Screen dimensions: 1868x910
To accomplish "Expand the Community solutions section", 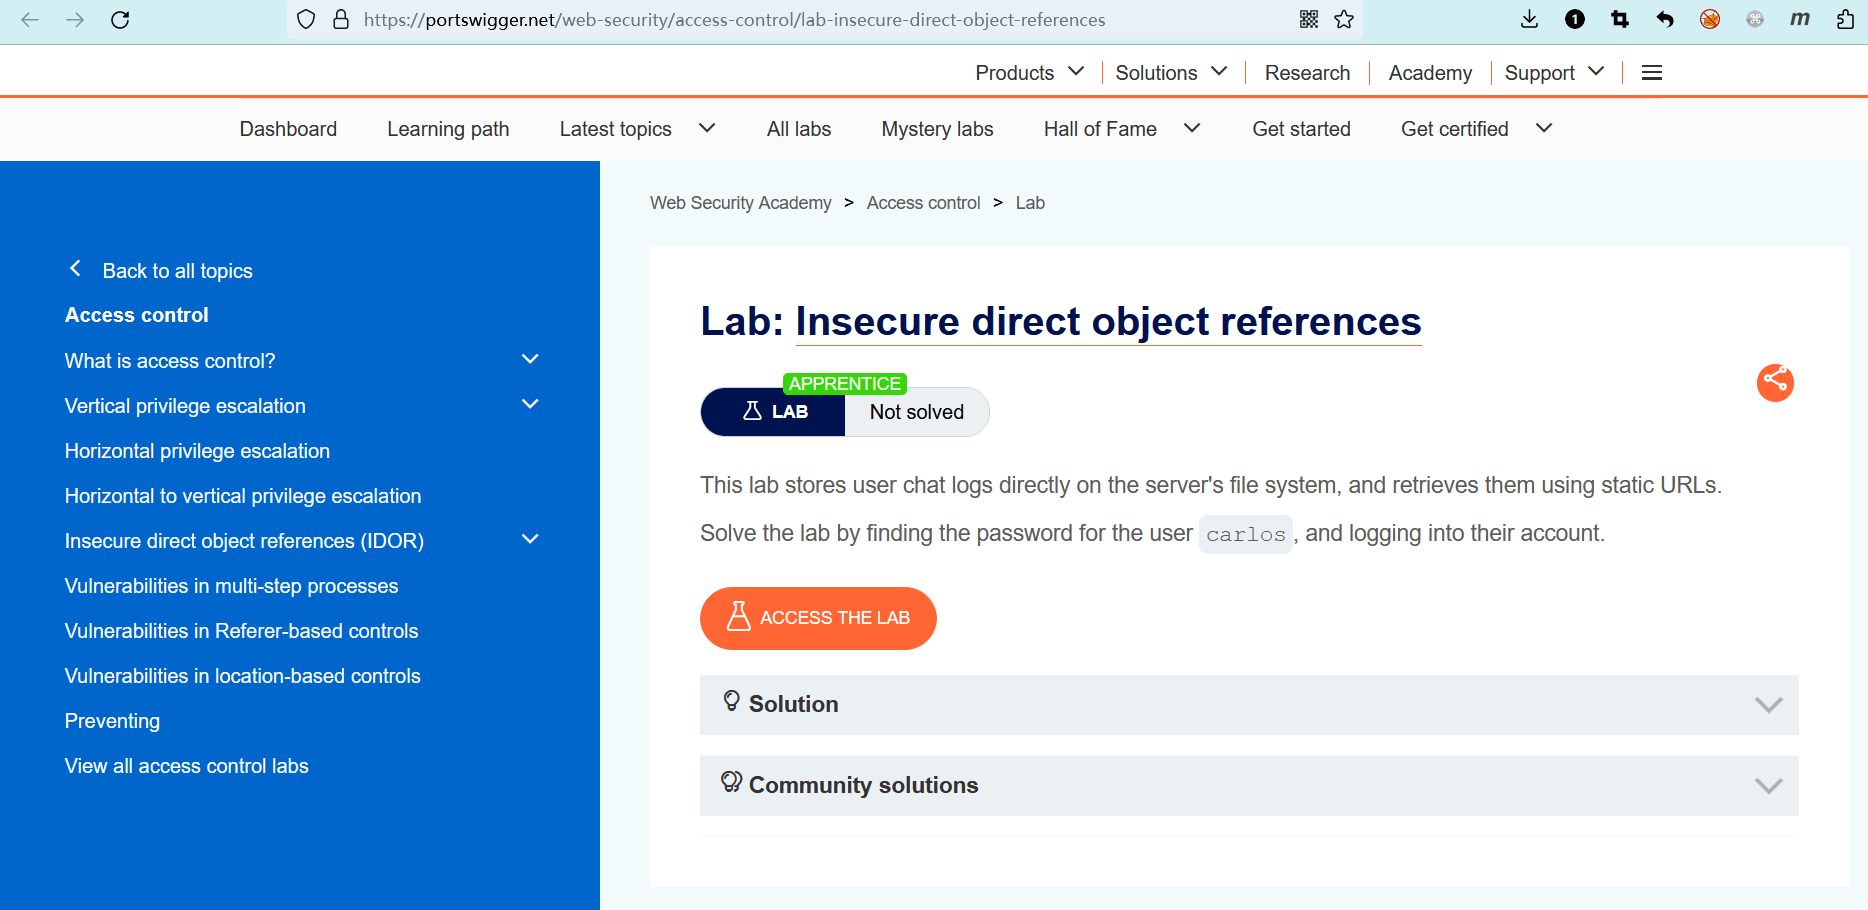I will 1248,786.
